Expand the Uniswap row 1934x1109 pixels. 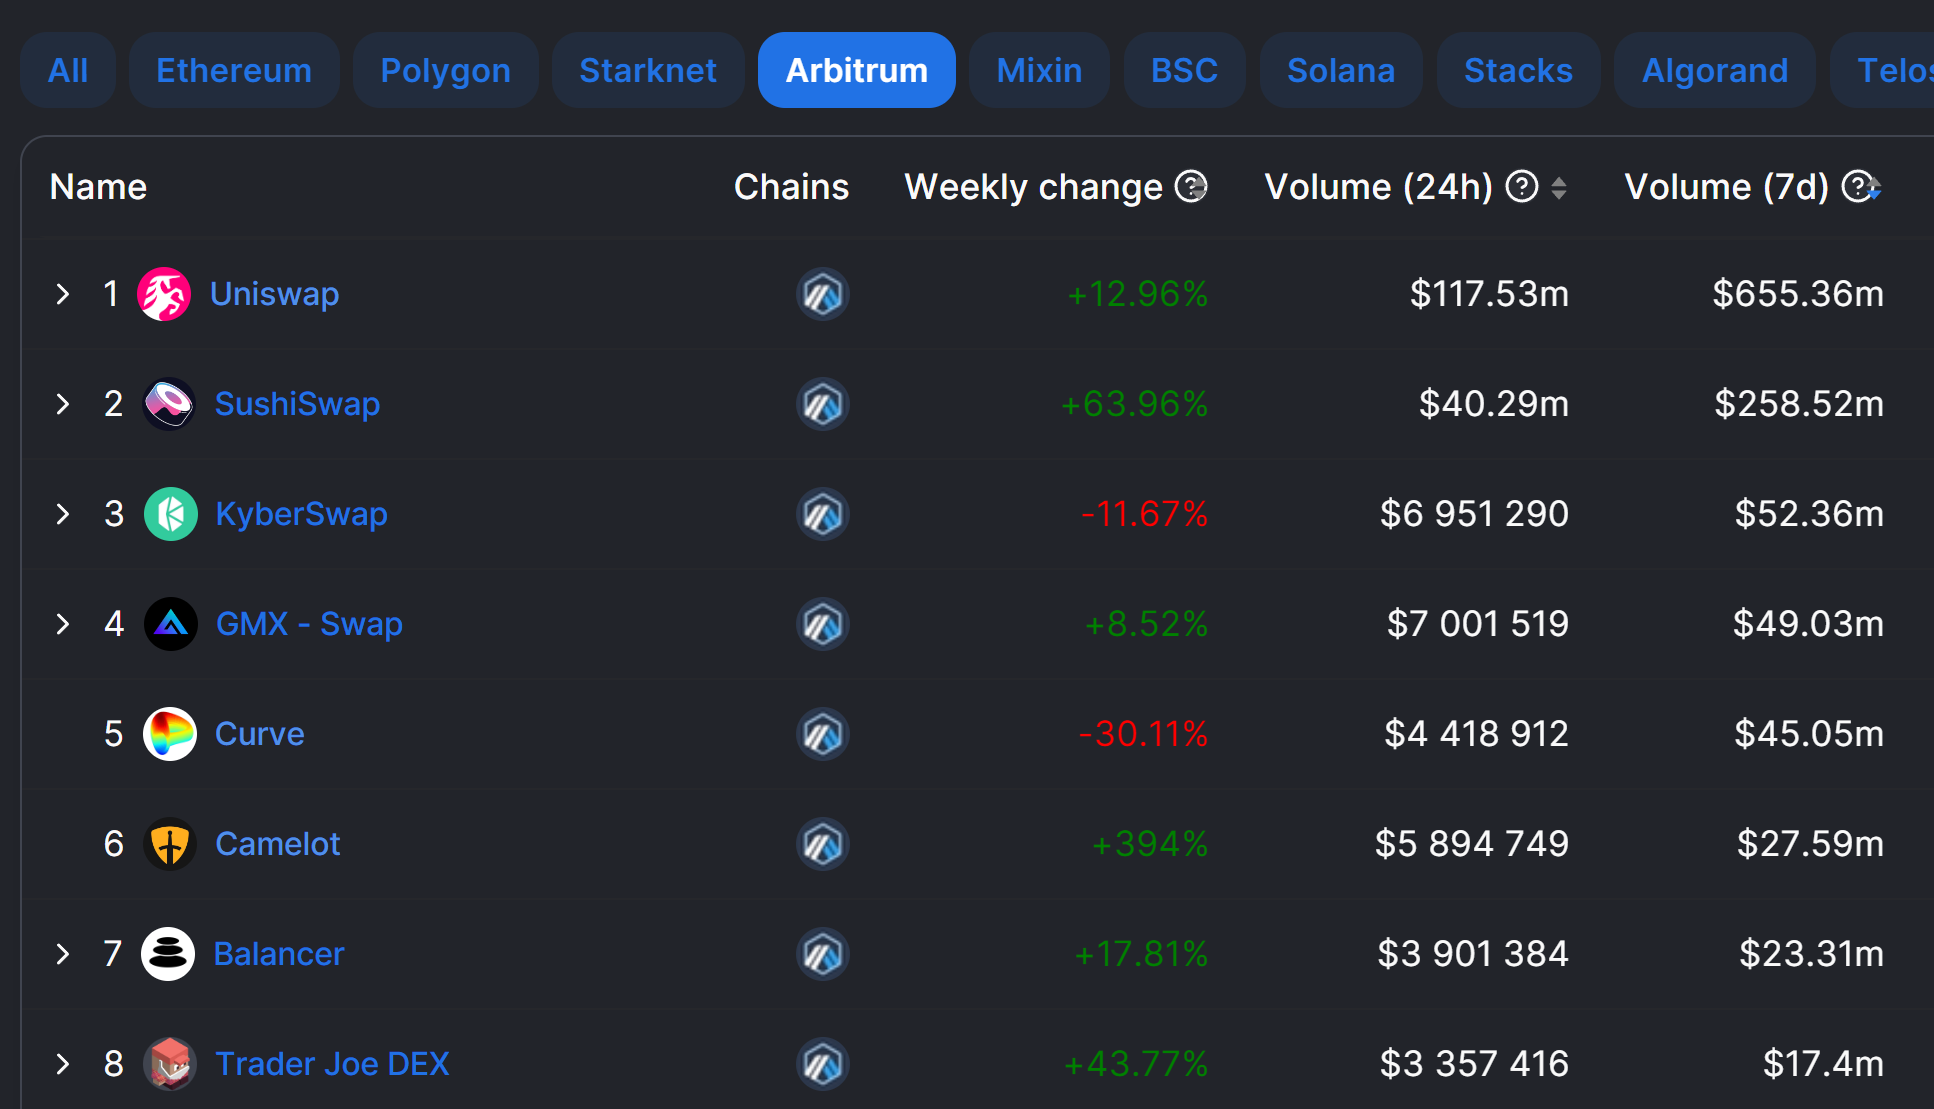point(63,294)
